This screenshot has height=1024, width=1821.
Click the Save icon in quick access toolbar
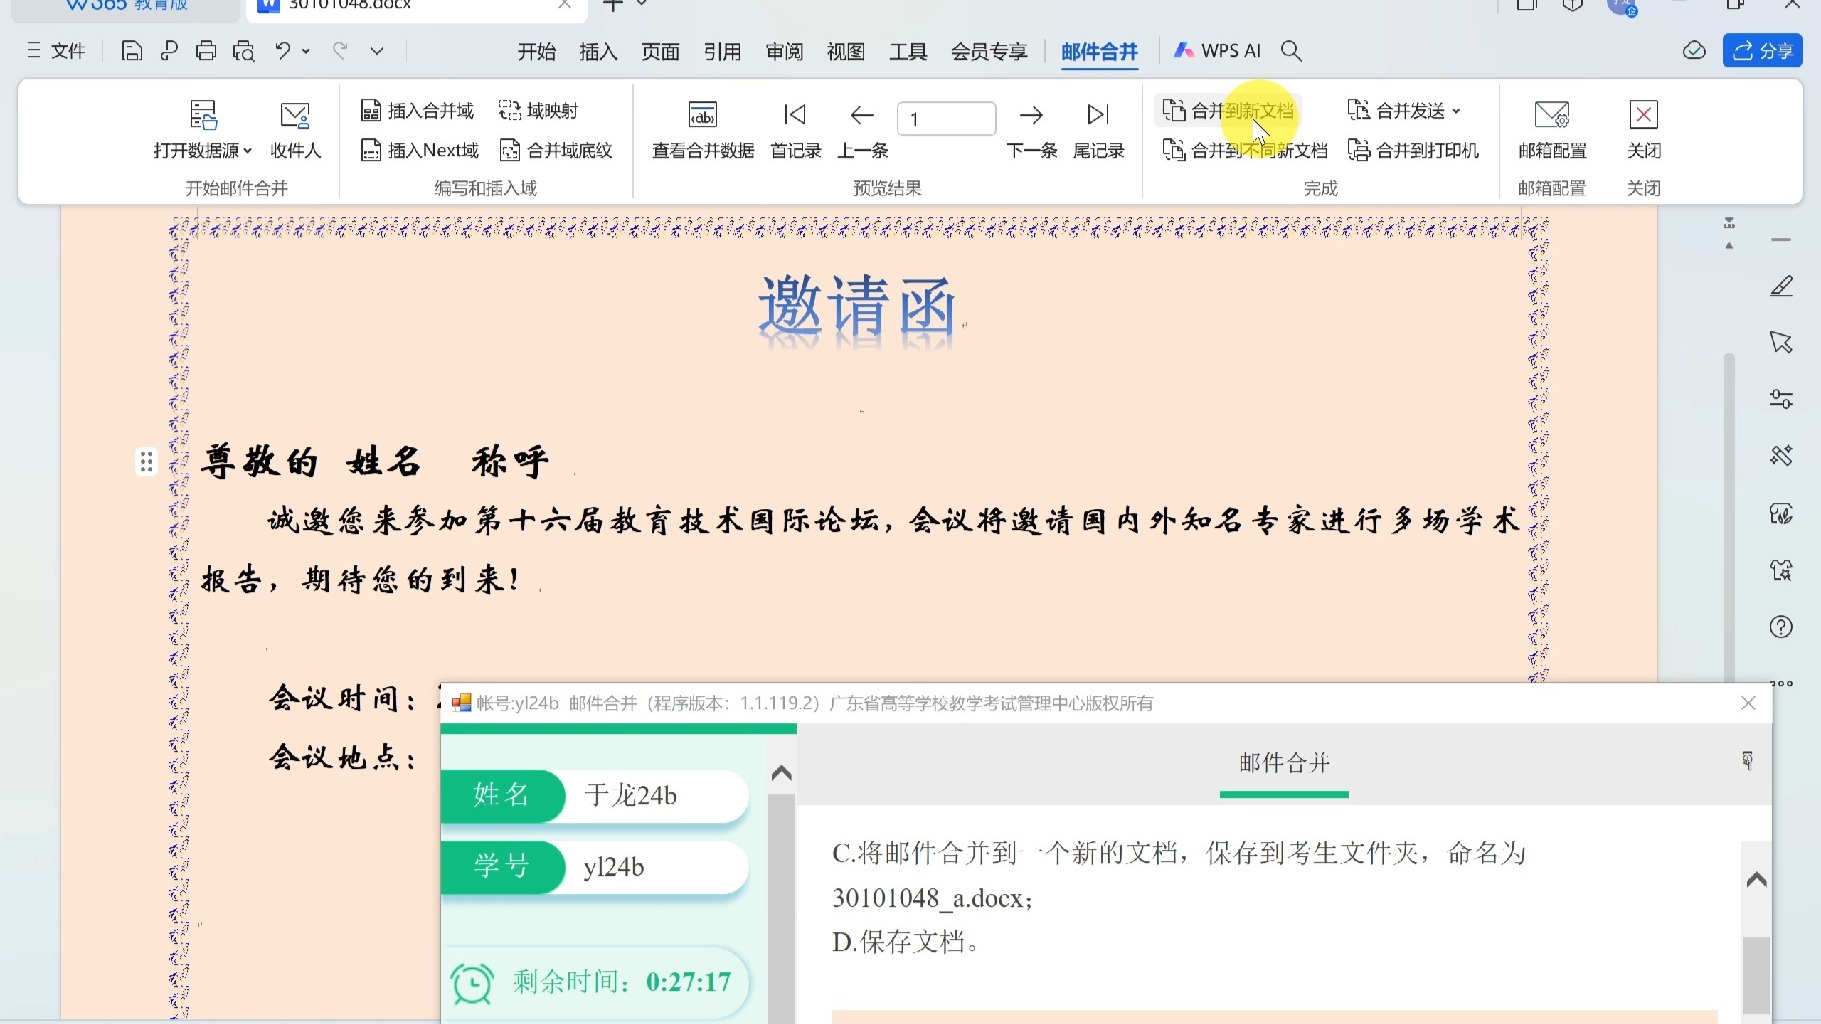click(130, 50)
